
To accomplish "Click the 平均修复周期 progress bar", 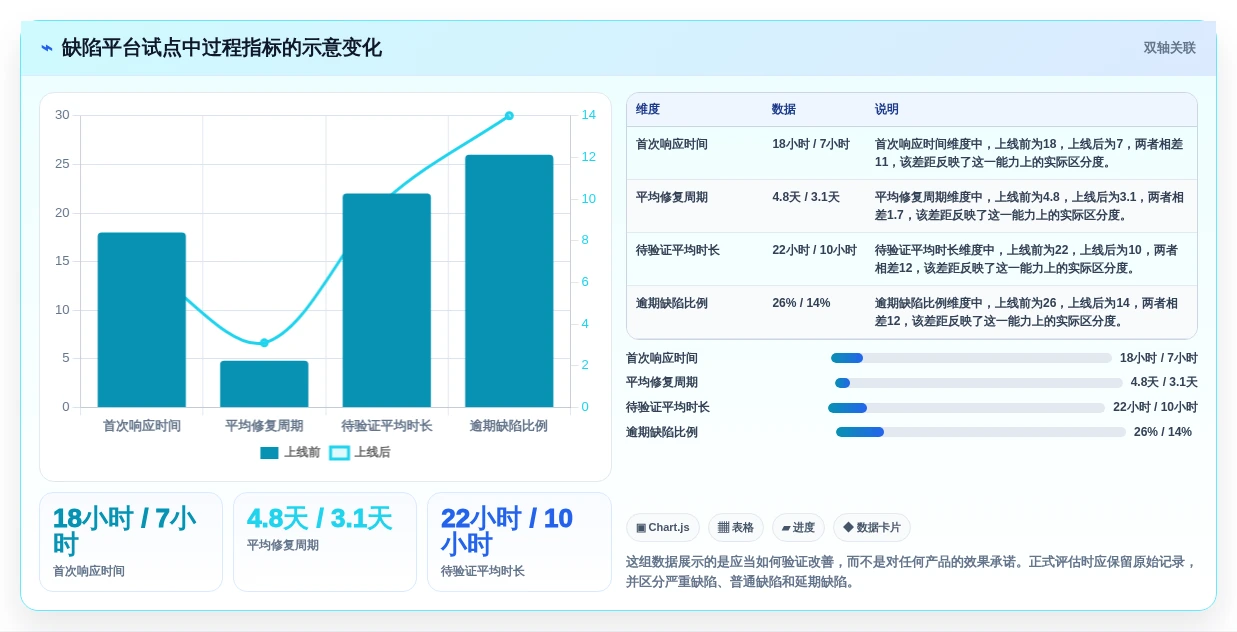I will point(979,383).
